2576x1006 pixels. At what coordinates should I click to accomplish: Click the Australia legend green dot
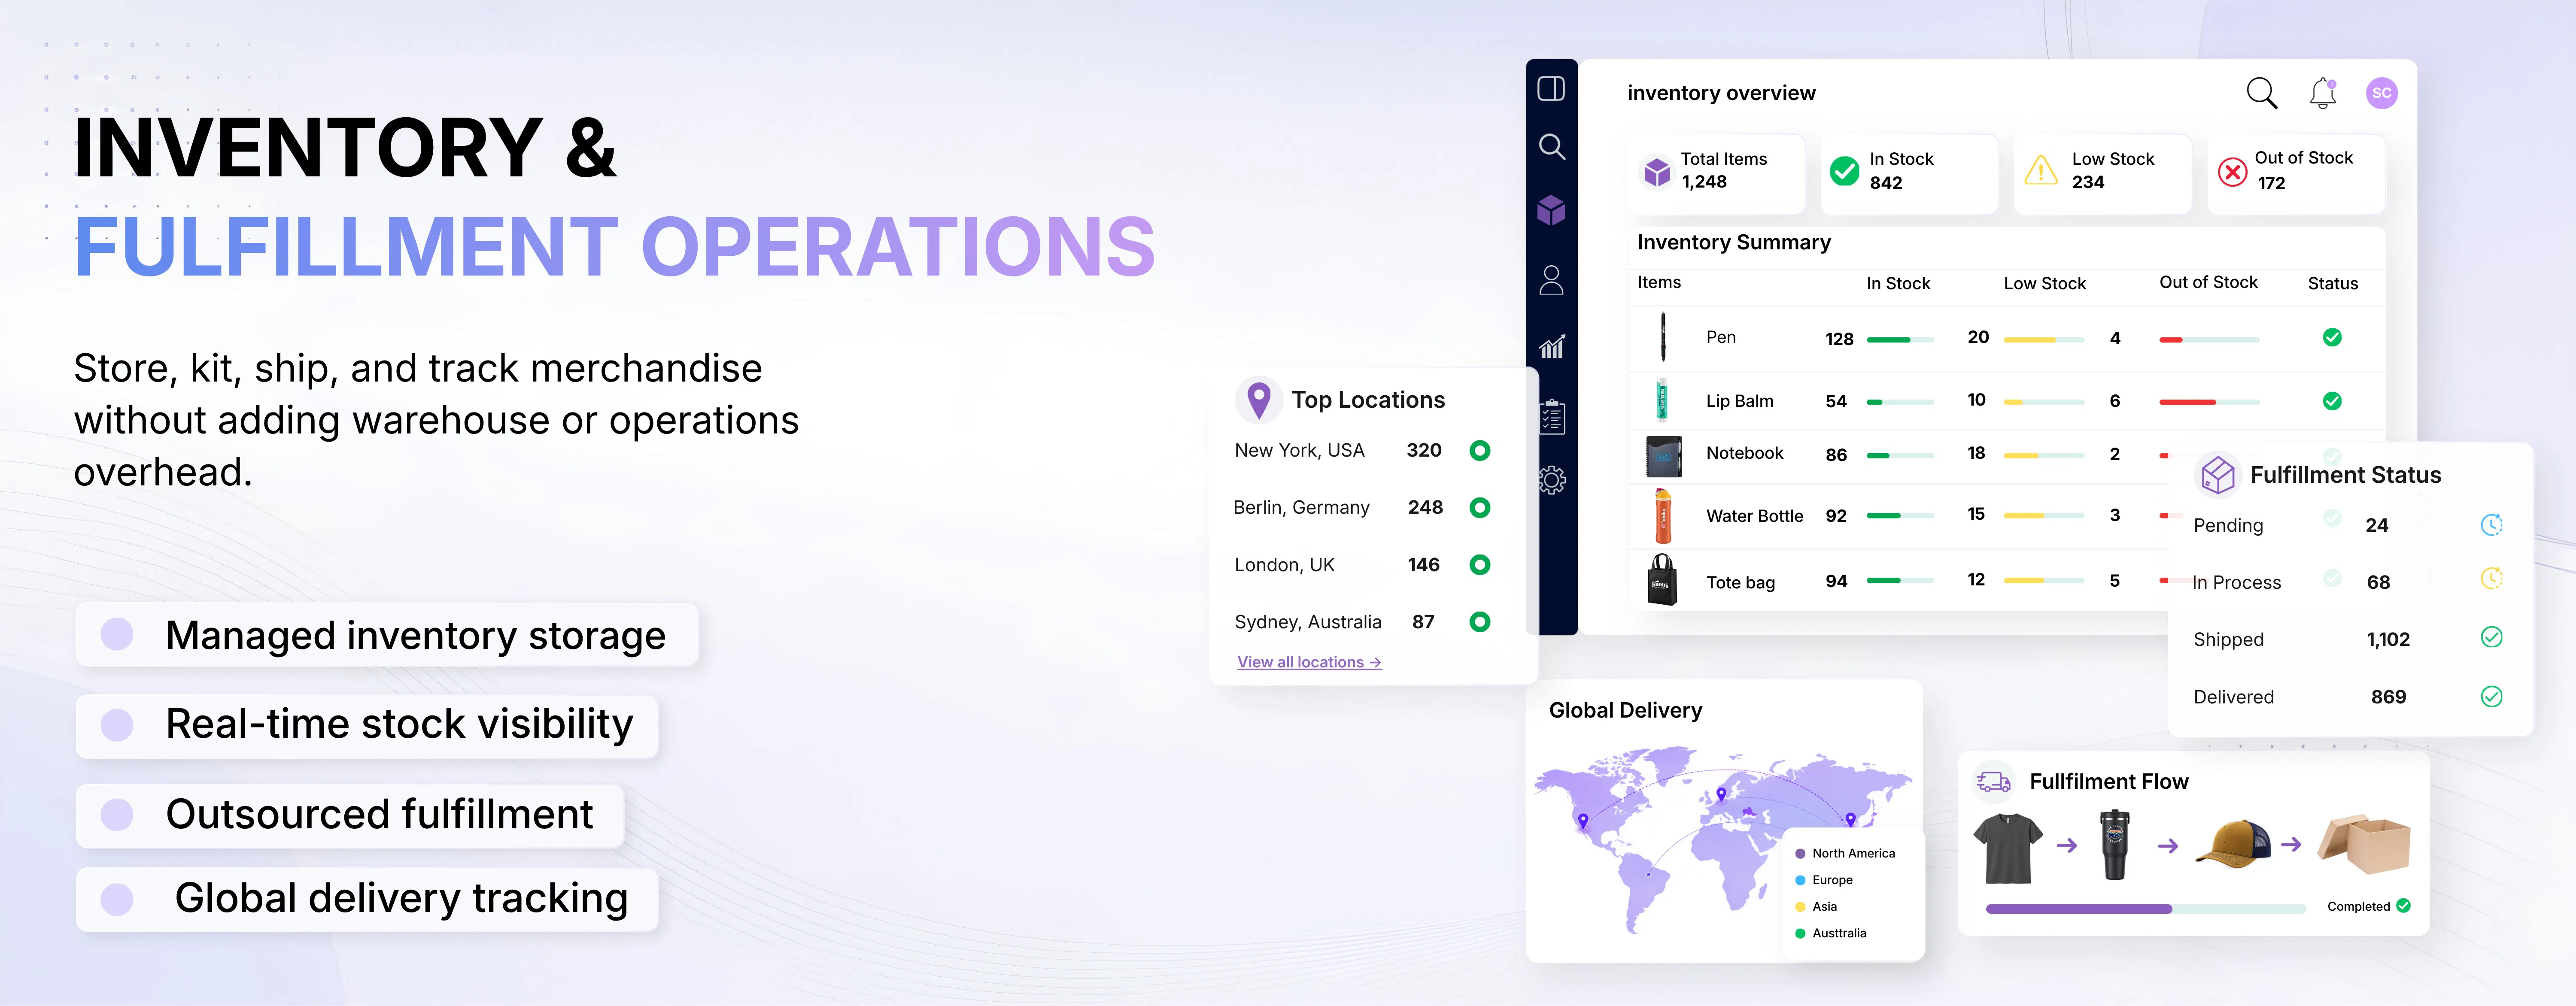coord(1800,933)
